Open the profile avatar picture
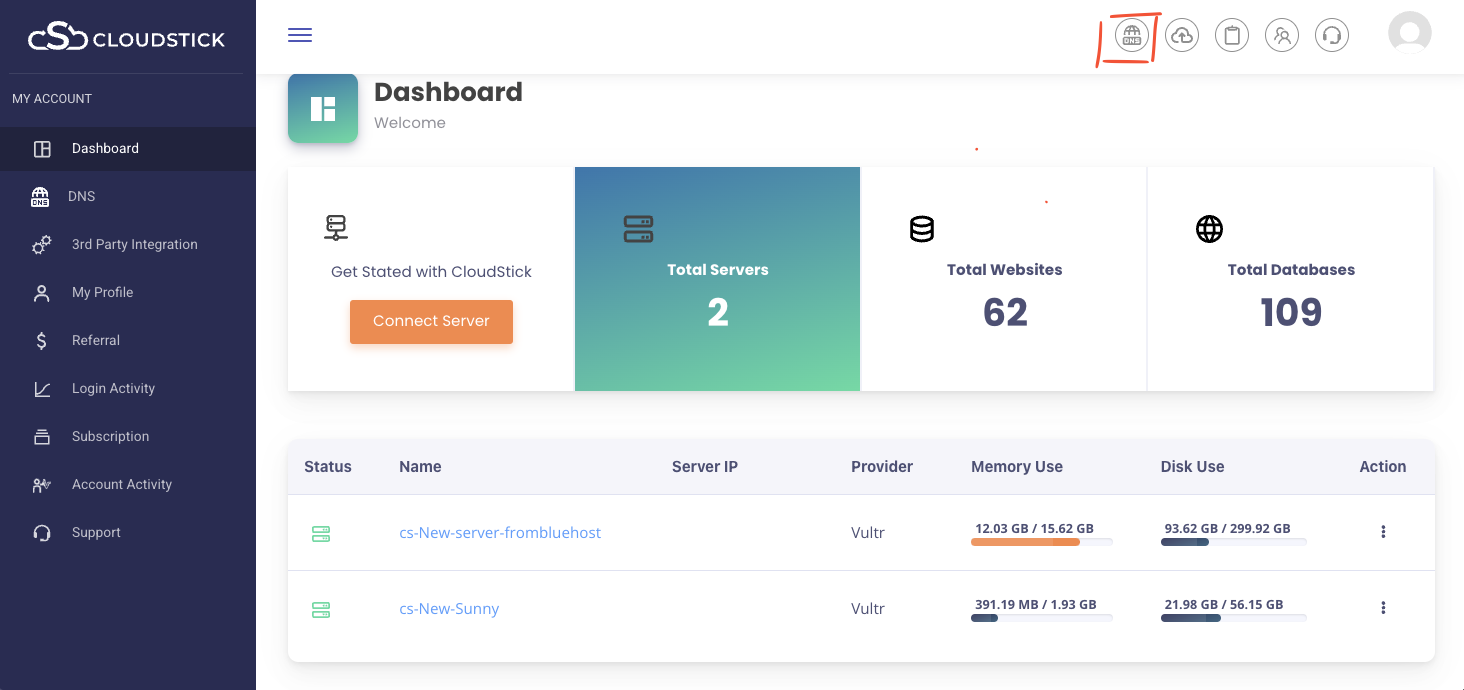 (1410, 33)
